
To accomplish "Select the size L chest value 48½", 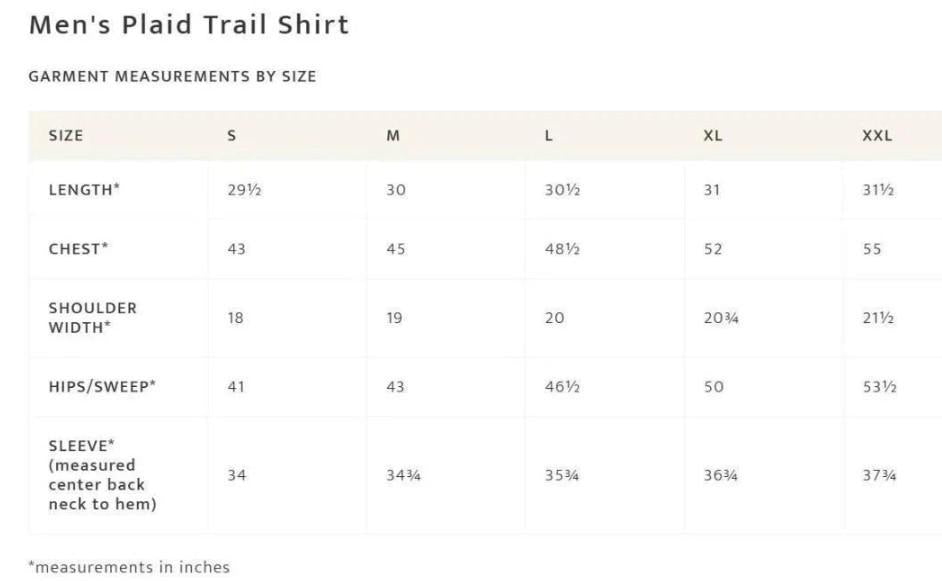I will (562, 249).
